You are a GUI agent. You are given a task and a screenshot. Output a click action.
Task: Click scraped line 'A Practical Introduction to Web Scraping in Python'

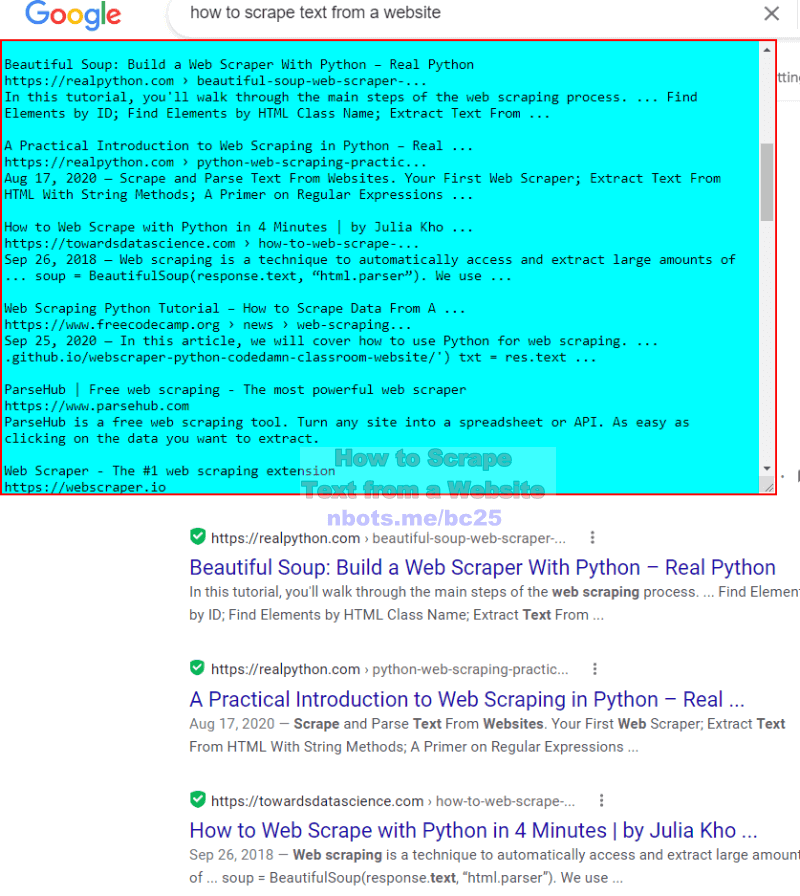click(x=238, y=146)
